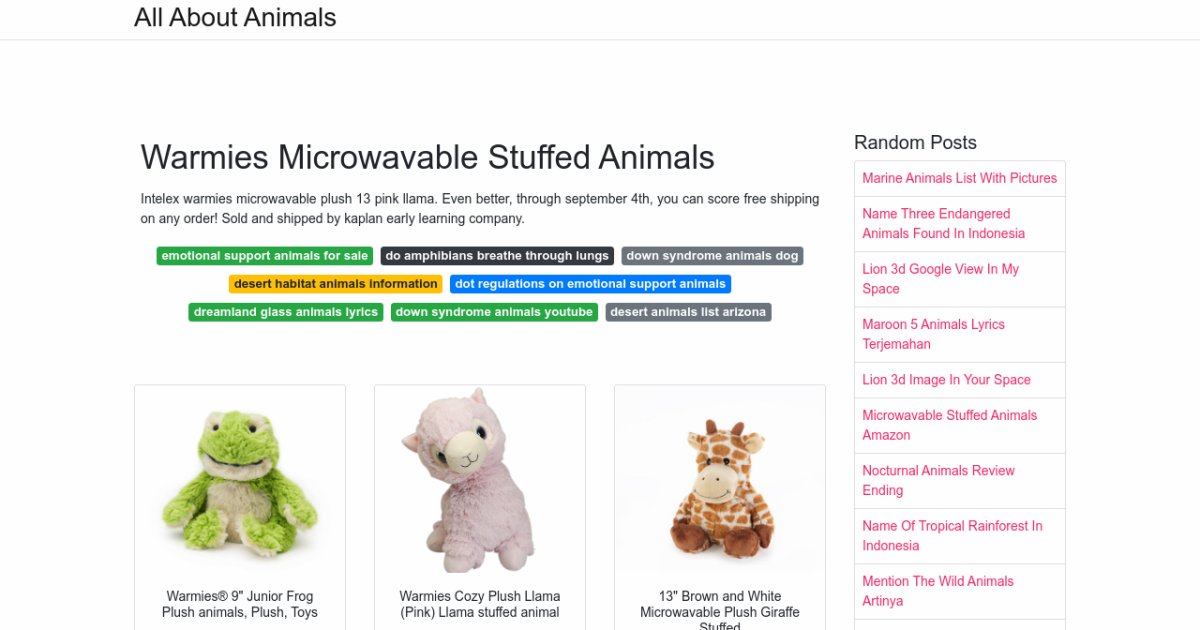Open dot regulations on emotional support animals tag
The image size is (1200, 630).
590,284
